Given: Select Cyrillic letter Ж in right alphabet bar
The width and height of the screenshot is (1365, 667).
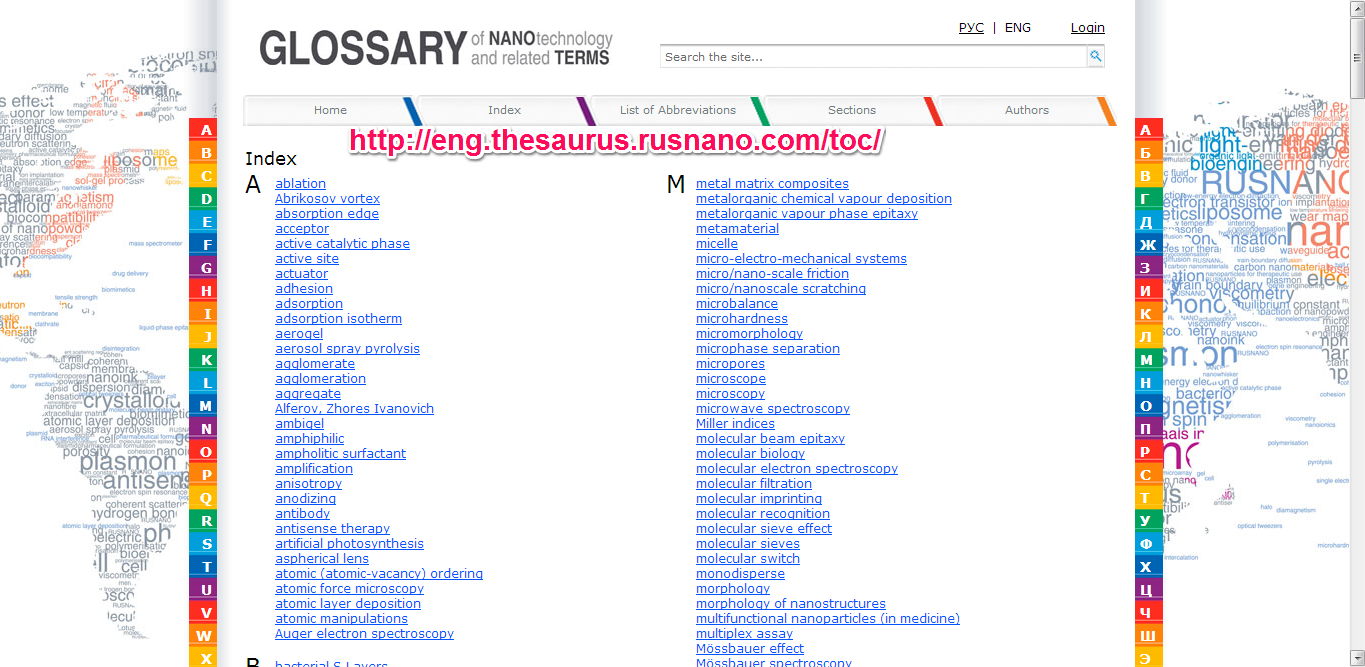Looking at the screenshot, I should (1146, 245).
